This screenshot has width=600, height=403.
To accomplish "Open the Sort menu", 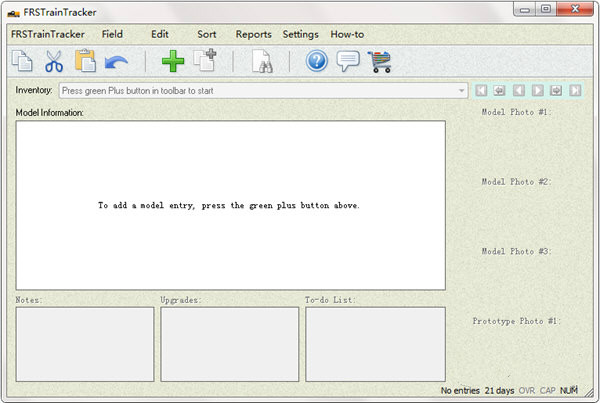I will pyautogui.click(x=207, y=34).
